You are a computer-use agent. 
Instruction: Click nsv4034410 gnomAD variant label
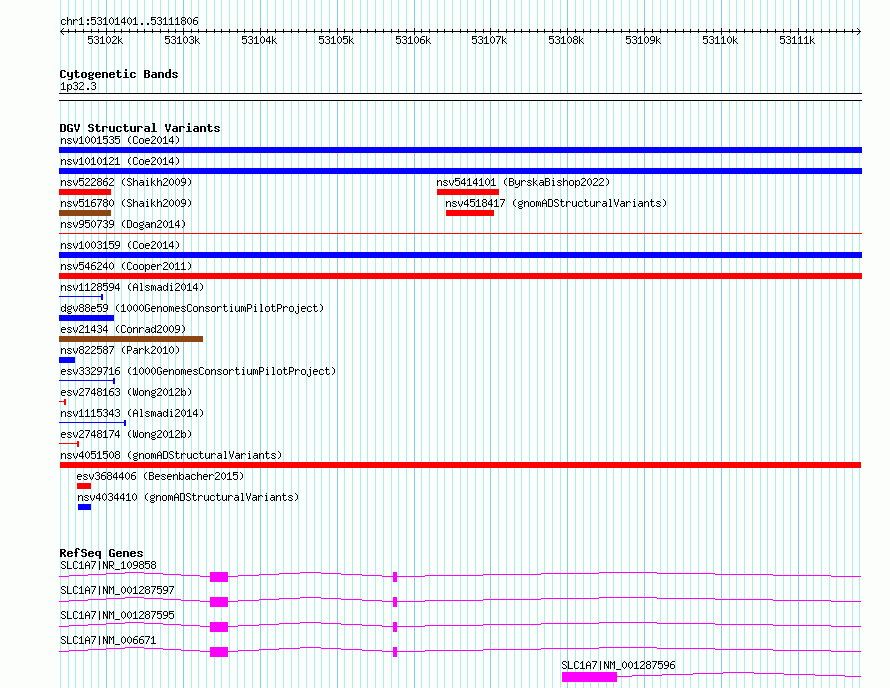tap(188, 497)
